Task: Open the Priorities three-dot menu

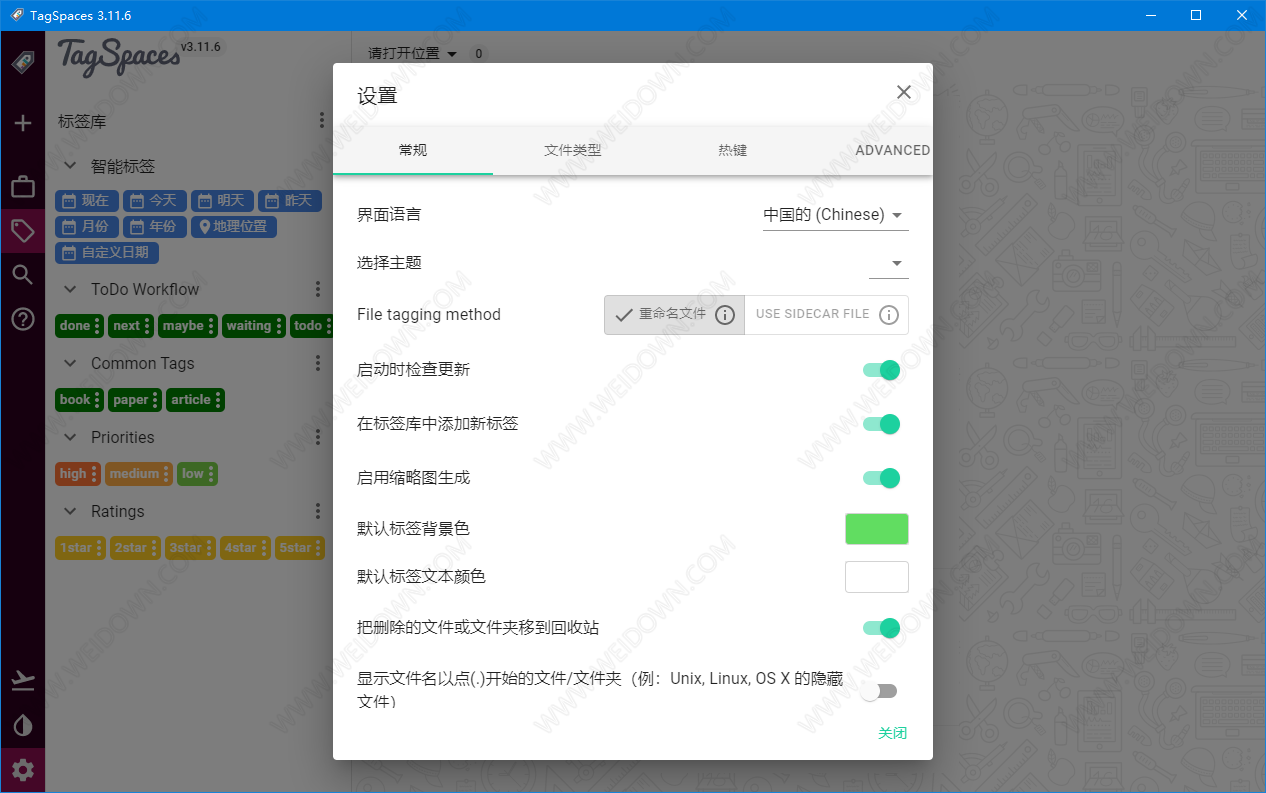Action: click(x=318, y=437)
